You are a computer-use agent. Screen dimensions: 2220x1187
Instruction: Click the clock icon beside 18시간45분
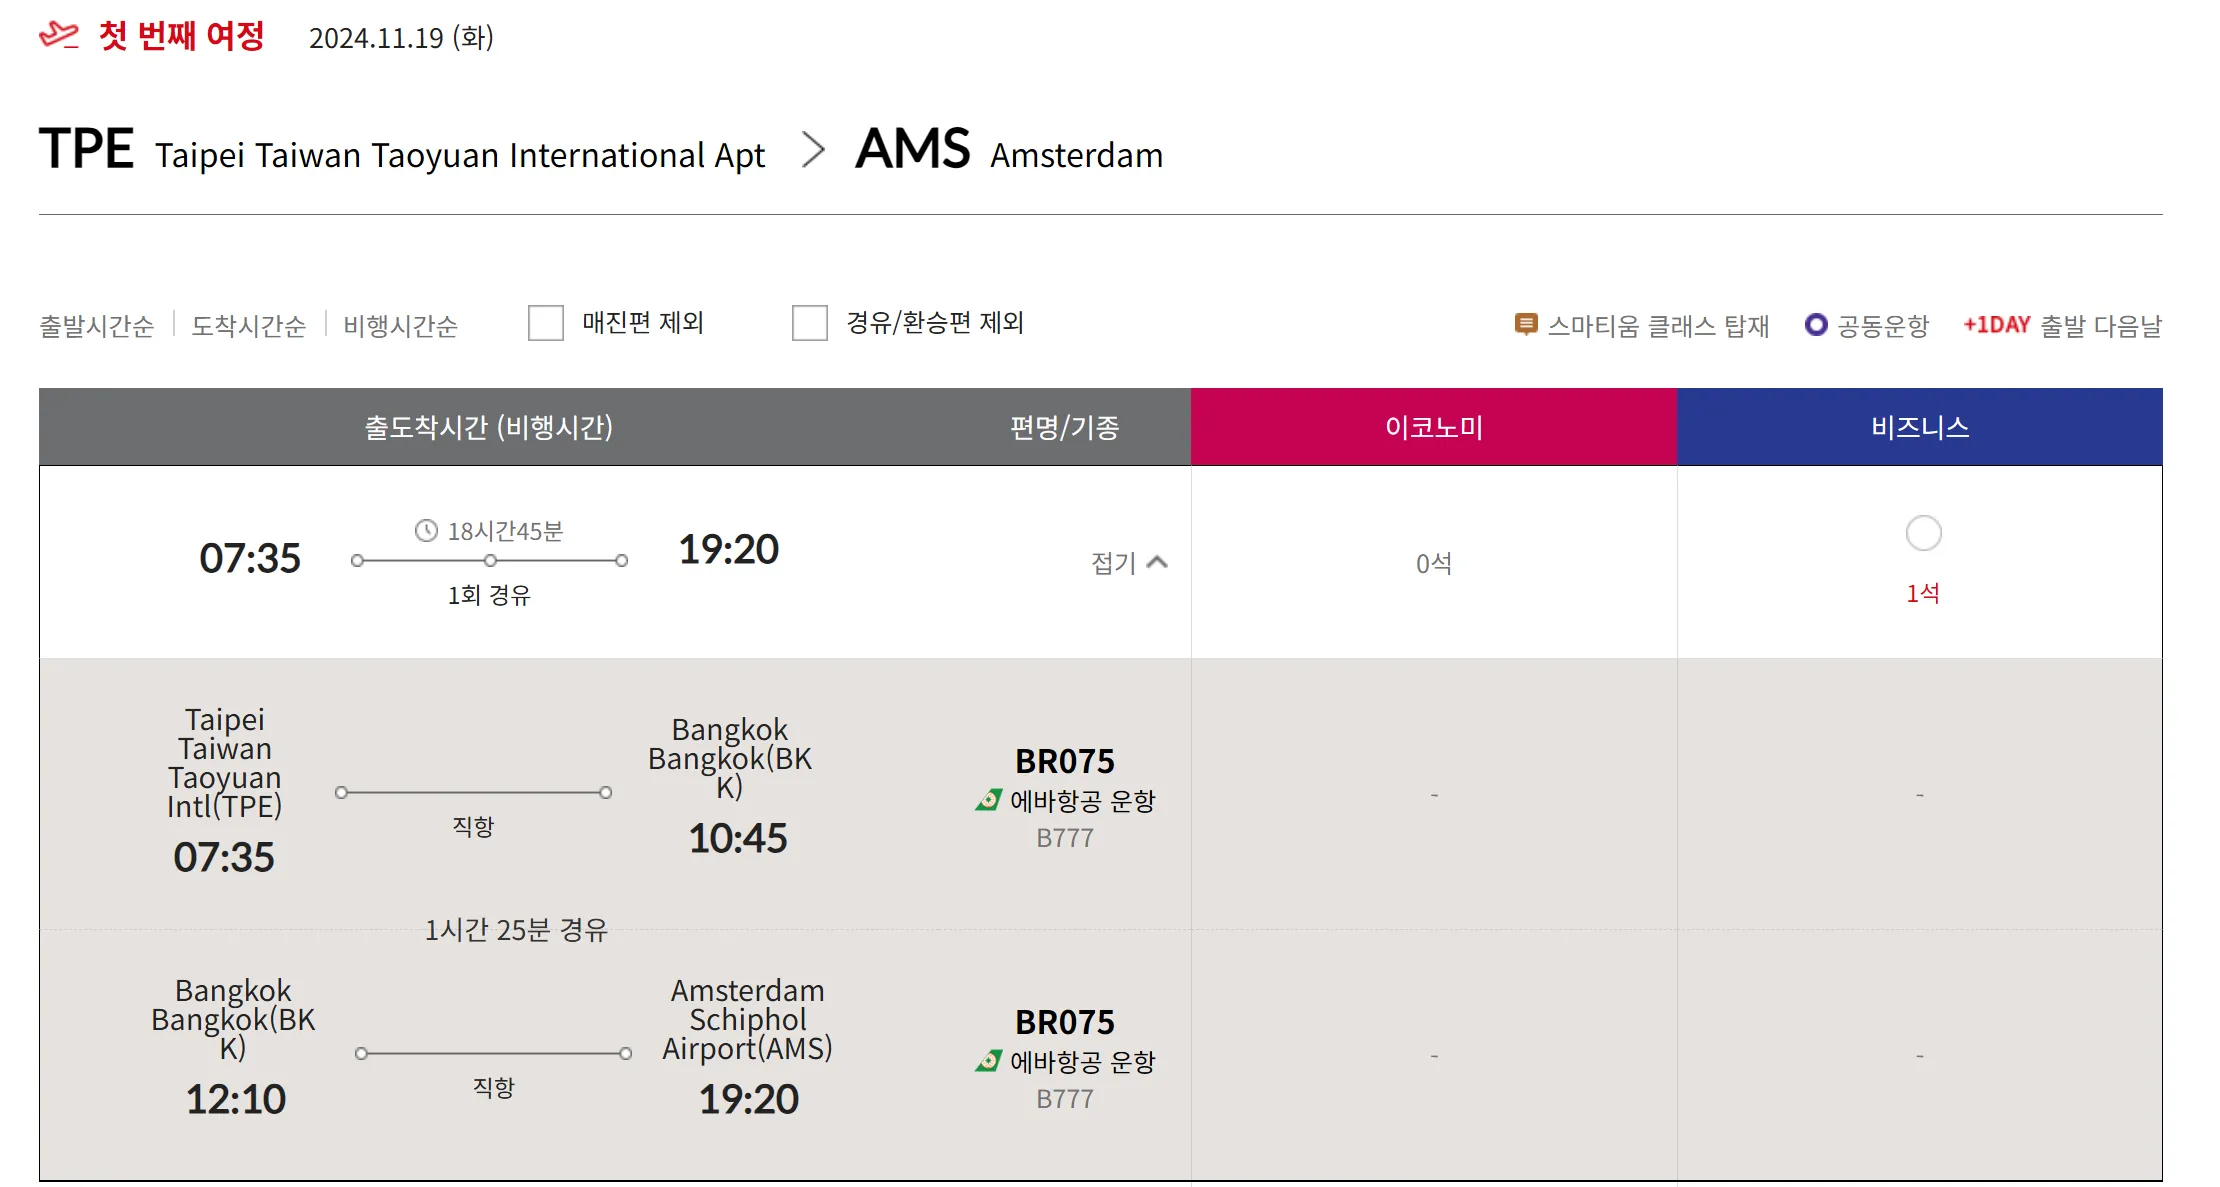coord(427,531)
